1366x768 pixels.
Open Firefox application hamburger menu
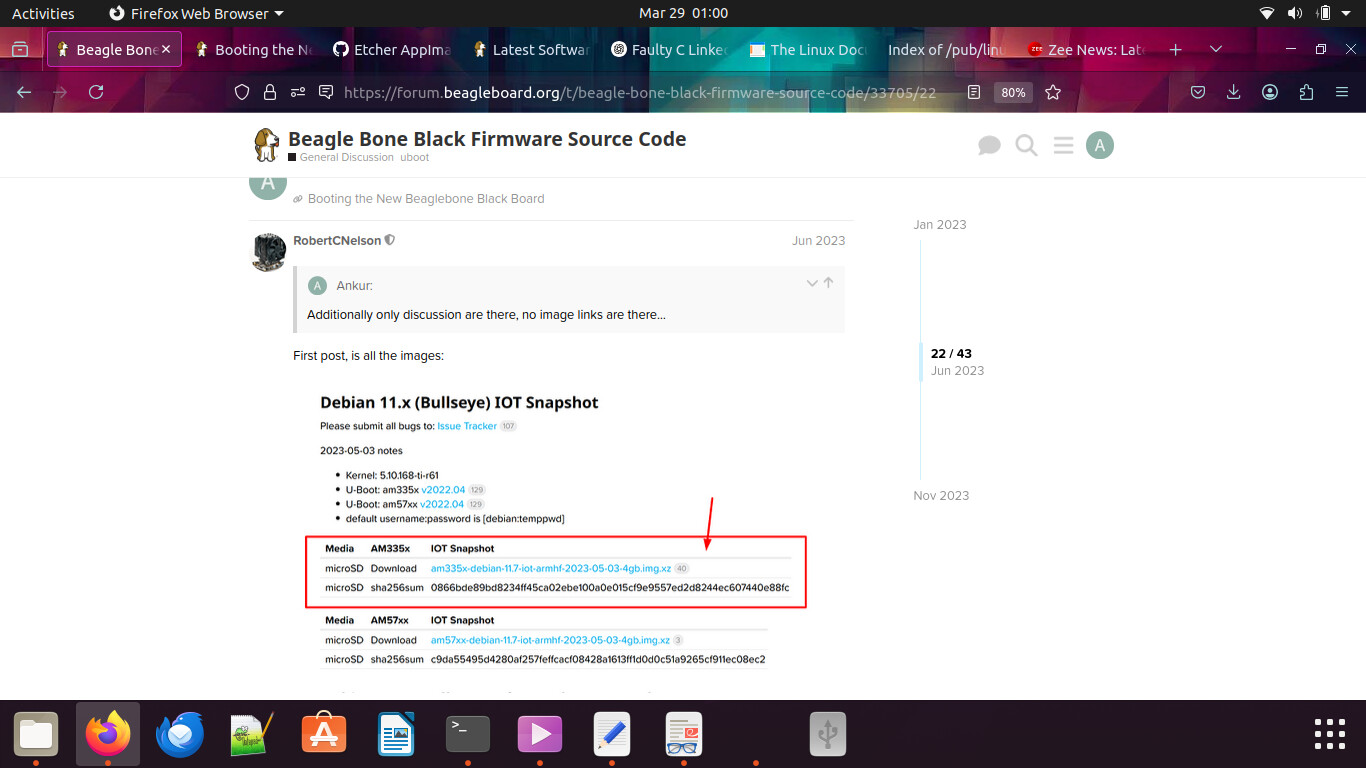click(1342, 92)
